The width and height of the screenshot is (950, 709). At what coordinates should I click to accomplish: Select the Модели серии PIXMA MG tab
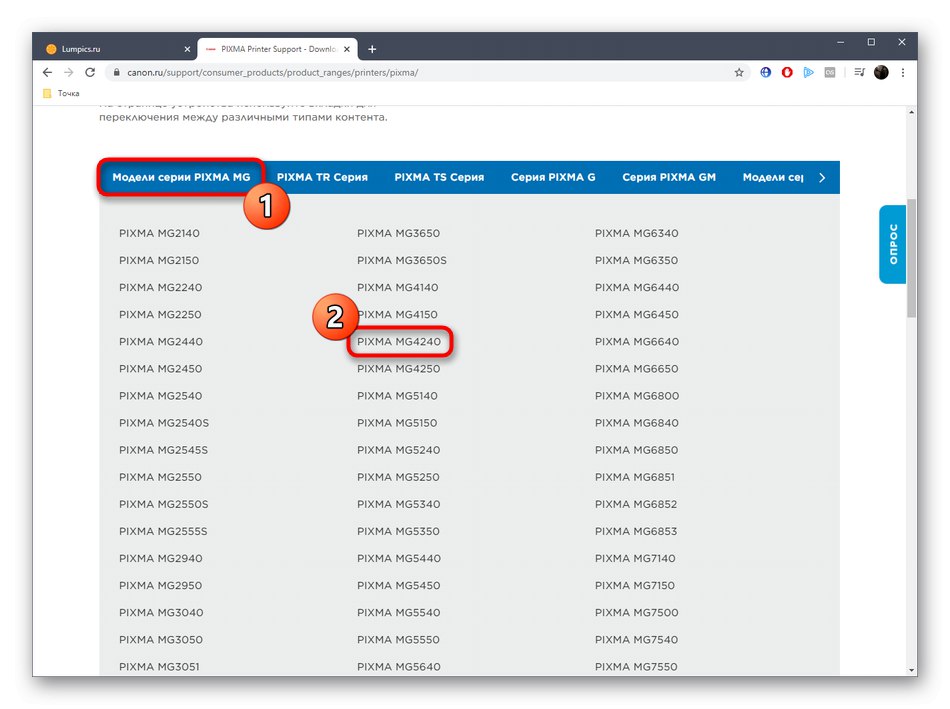tap(181, 177)
